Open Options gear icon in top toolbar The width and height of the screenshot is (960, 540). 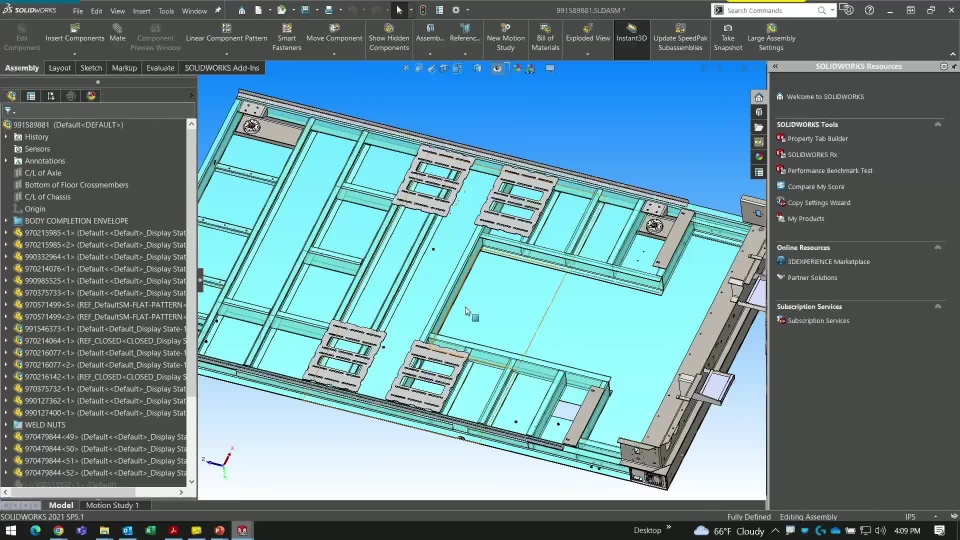coord(456,10)
